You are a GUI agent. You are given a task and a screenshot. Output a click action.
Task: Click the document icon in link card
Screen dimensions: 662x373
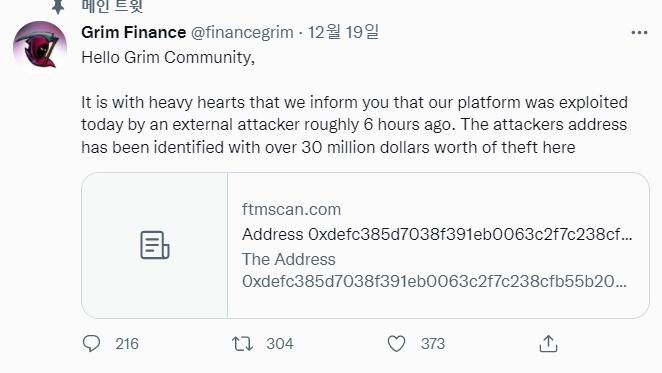pyautogui.click(x=155, y=245)
